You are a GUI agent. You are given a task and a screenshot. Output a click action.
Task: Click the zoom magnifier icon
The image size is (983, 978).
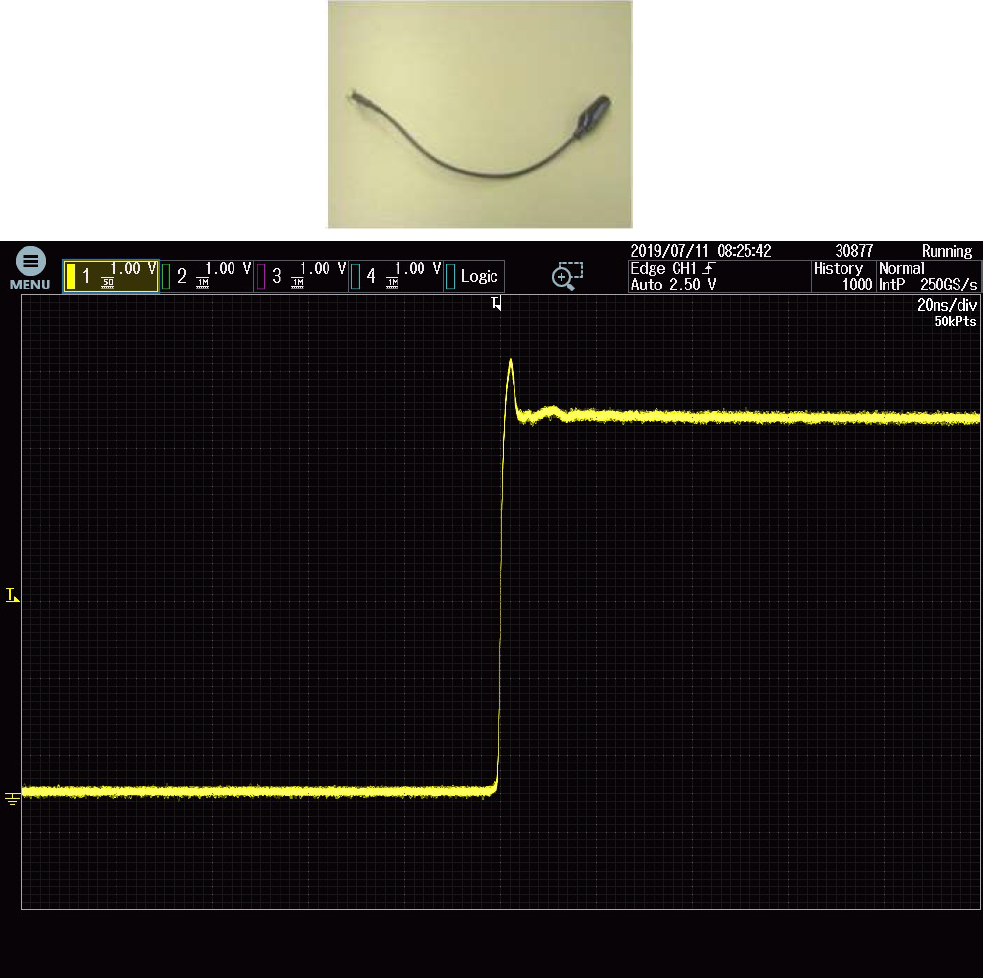coord(567,277)
